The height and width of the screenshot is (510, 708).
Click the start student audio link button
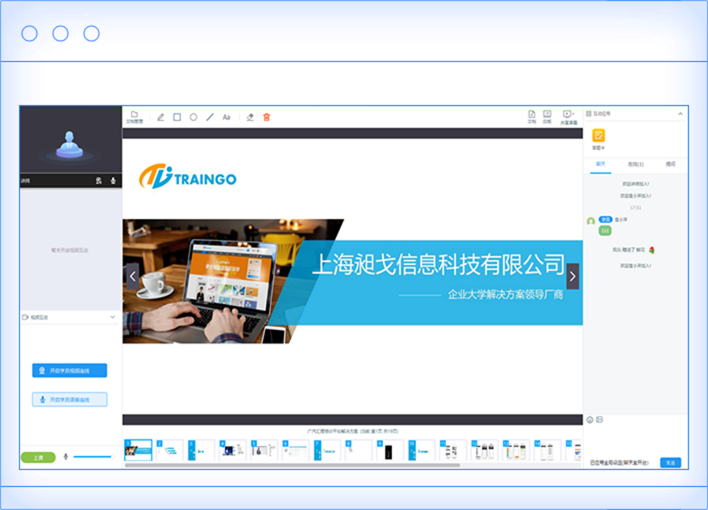(x=70, y=399)
